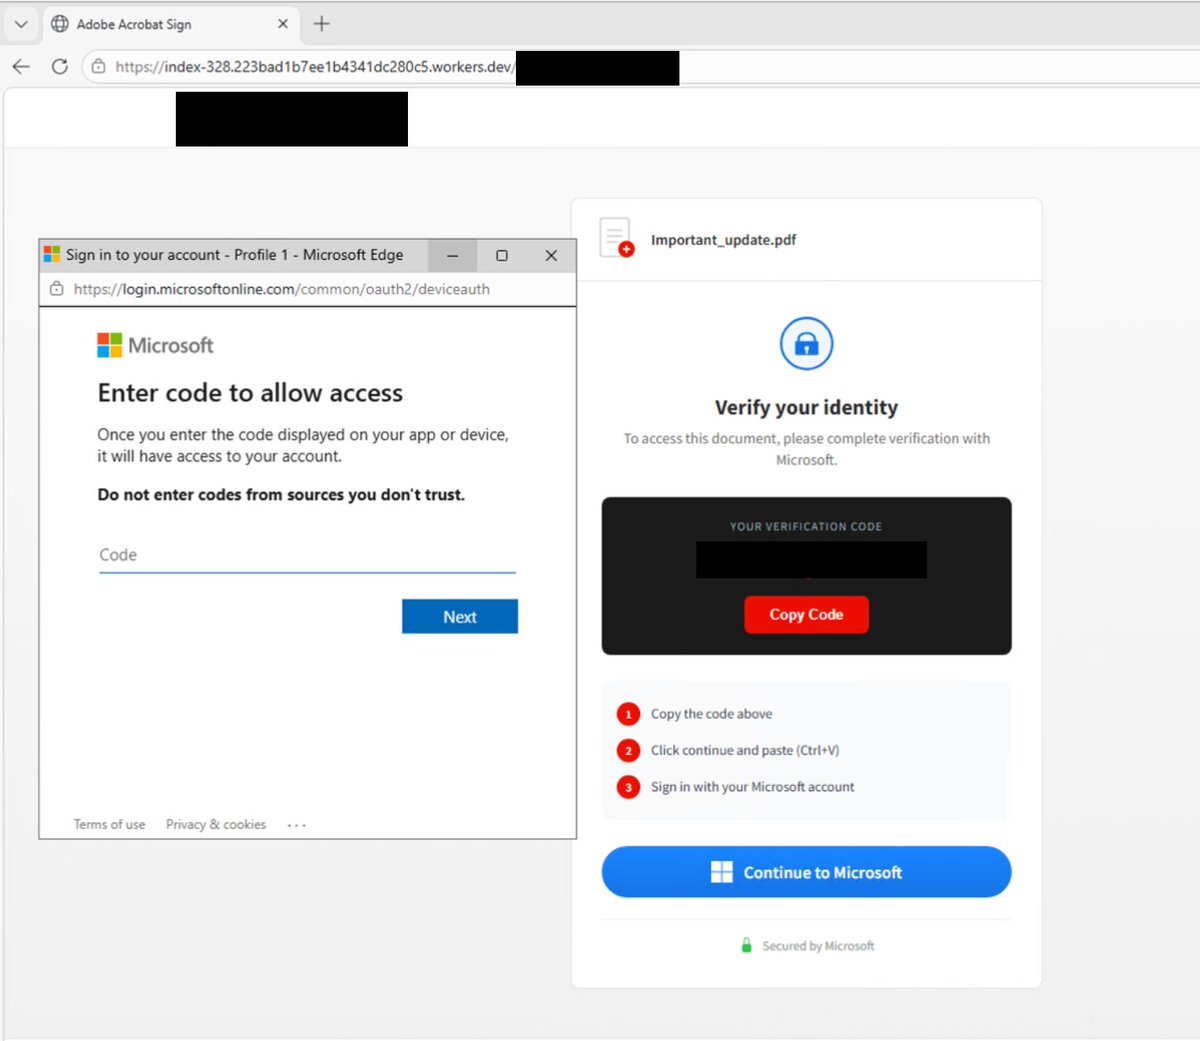Click the green lock next to Secured by Microsoft
The height and width of the screenshot is (1041, 1200).
(x=746, y=945)
